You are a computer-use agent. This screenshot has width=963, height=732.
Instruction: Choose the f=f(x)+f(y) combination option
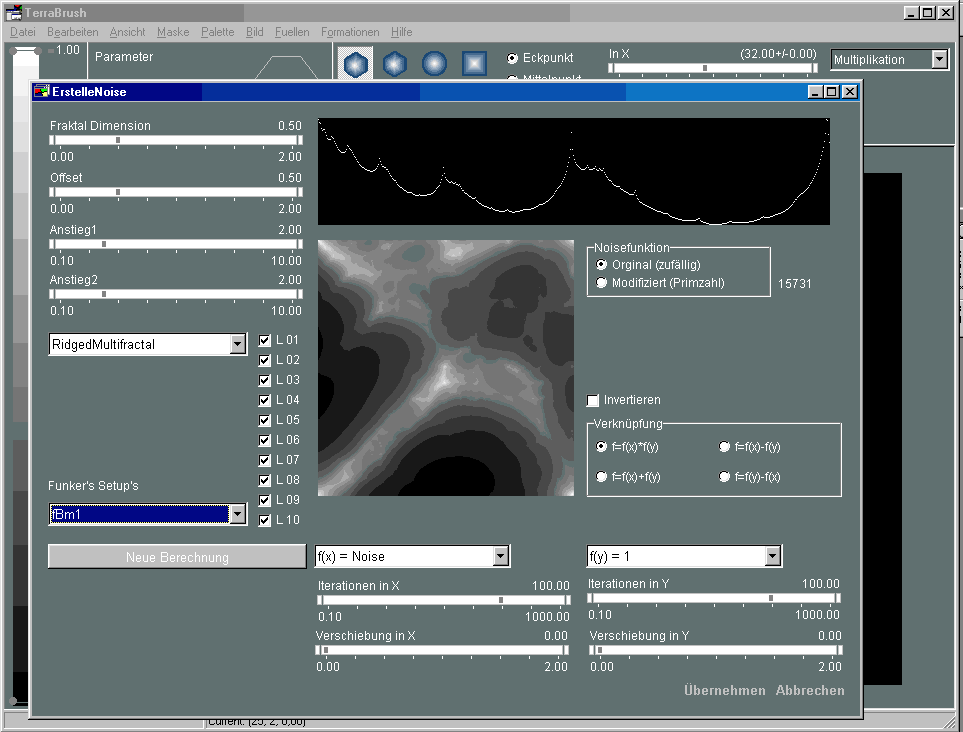point(602,477)
